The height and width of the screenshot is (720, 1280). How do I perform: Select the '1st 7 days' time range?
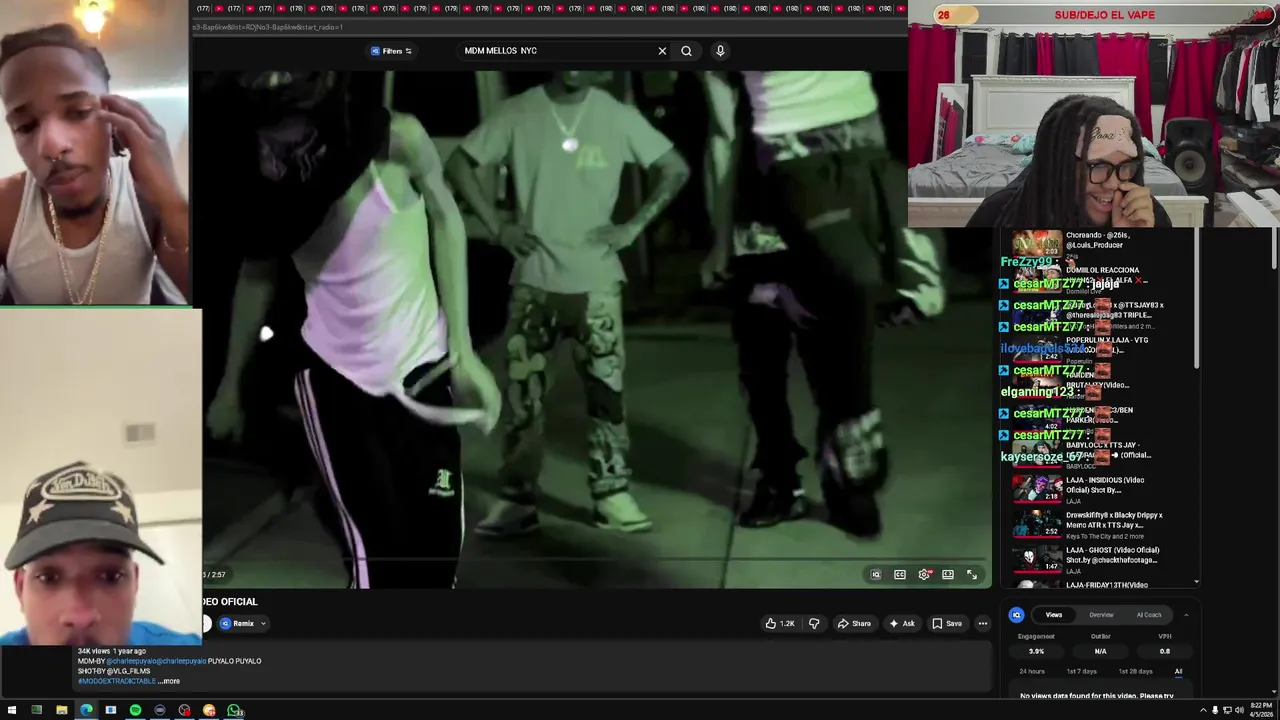pos(1081,672)
